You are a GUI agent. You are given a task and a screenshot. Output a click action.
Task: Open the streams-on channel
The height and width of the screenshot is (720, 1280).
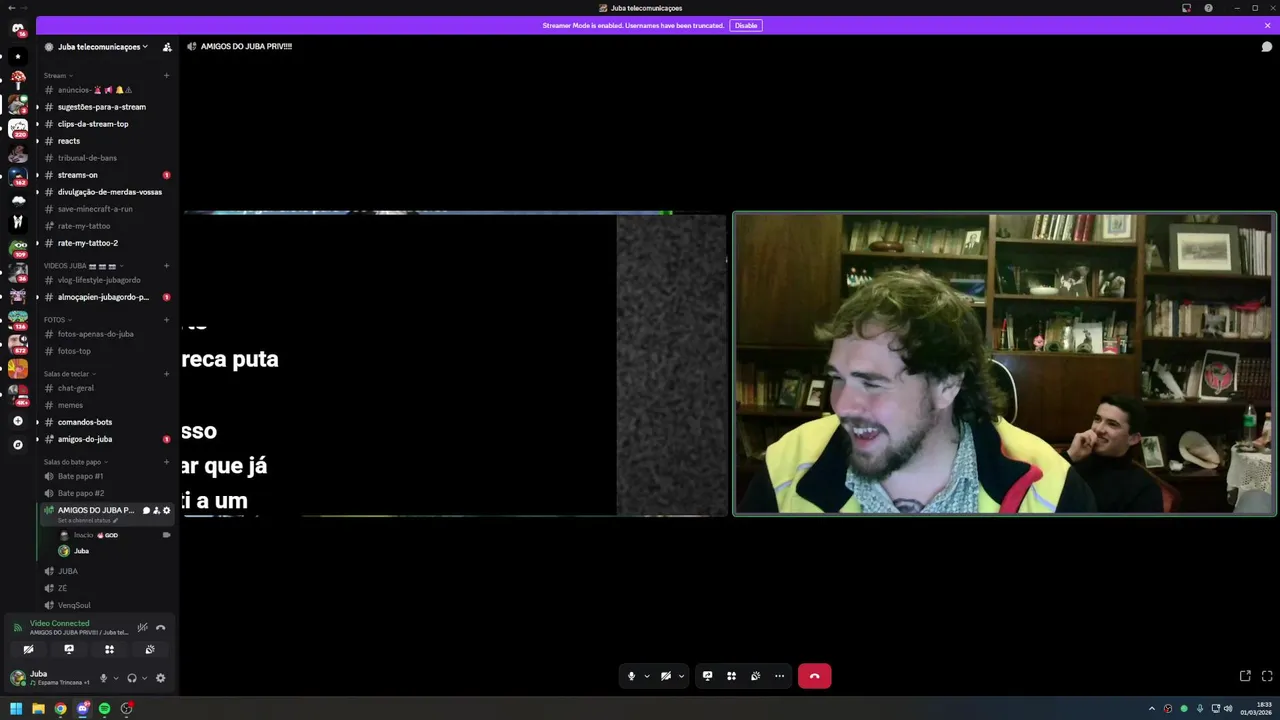click(x=107, y=175)
